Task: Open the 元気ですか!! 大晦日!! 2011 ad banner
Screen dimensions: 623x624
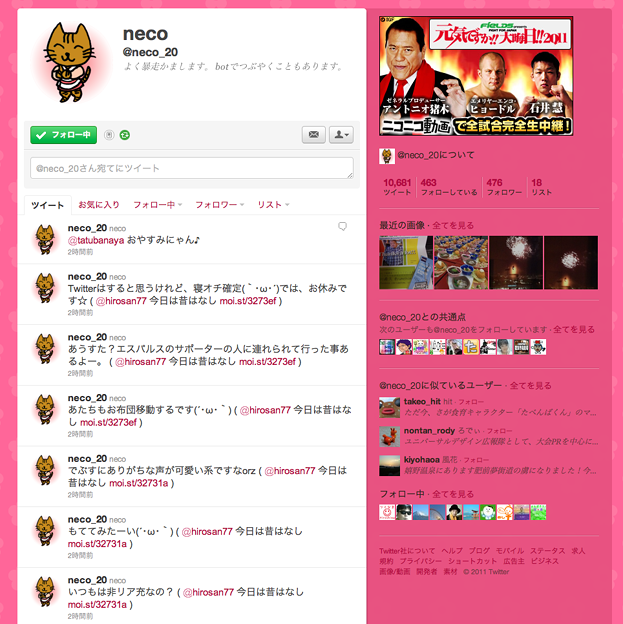Action: point(476,76)
